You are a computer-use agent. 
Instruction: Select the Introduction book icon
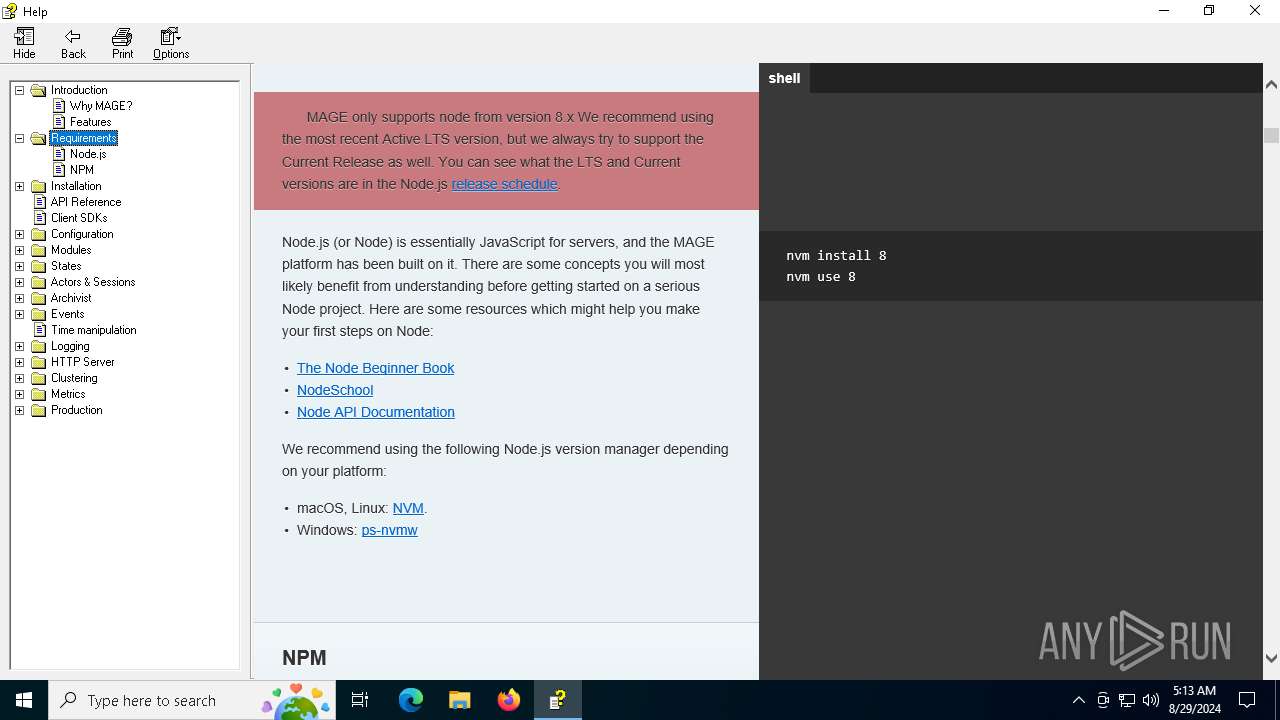tap(39, 90)
